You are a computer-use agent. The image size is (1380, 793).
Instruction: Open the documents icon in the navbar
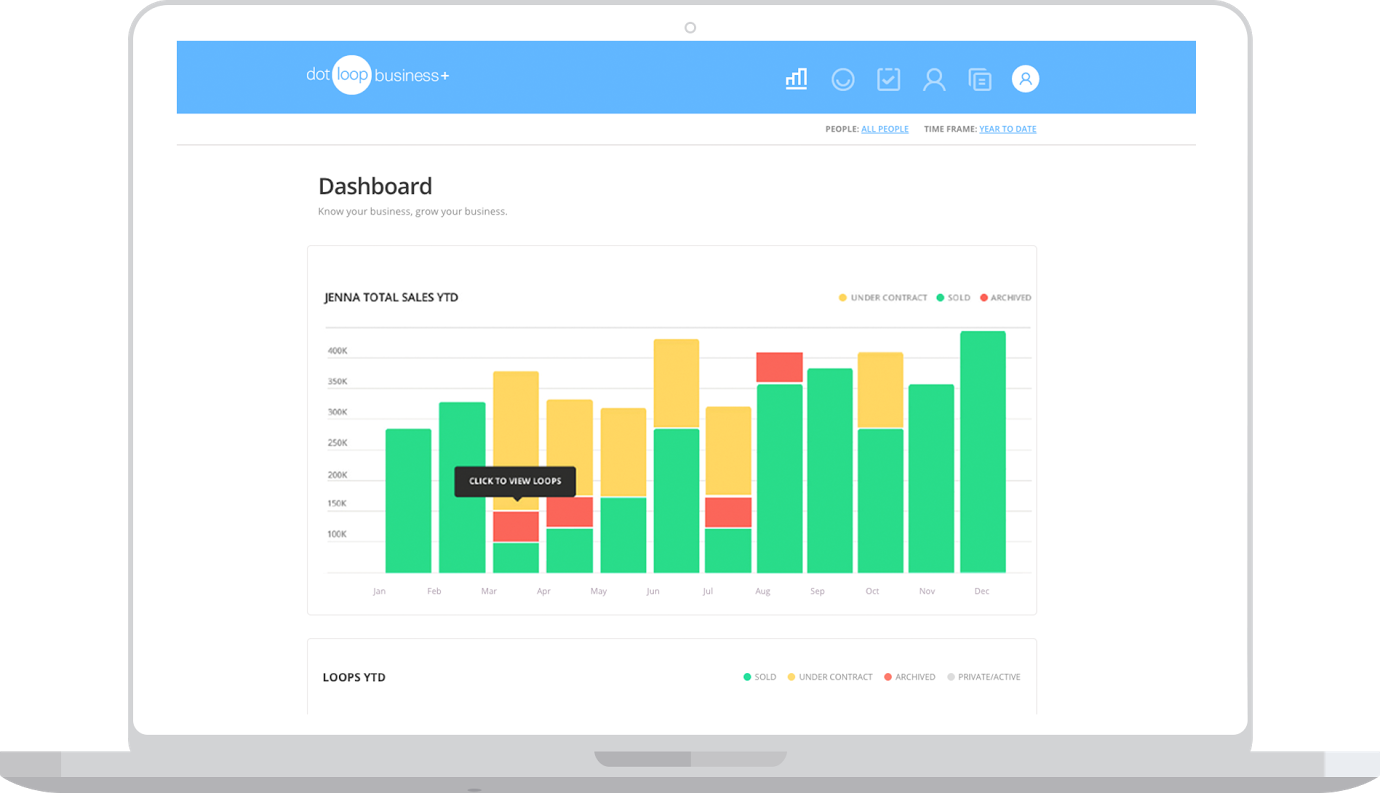[x=979, y=77]
